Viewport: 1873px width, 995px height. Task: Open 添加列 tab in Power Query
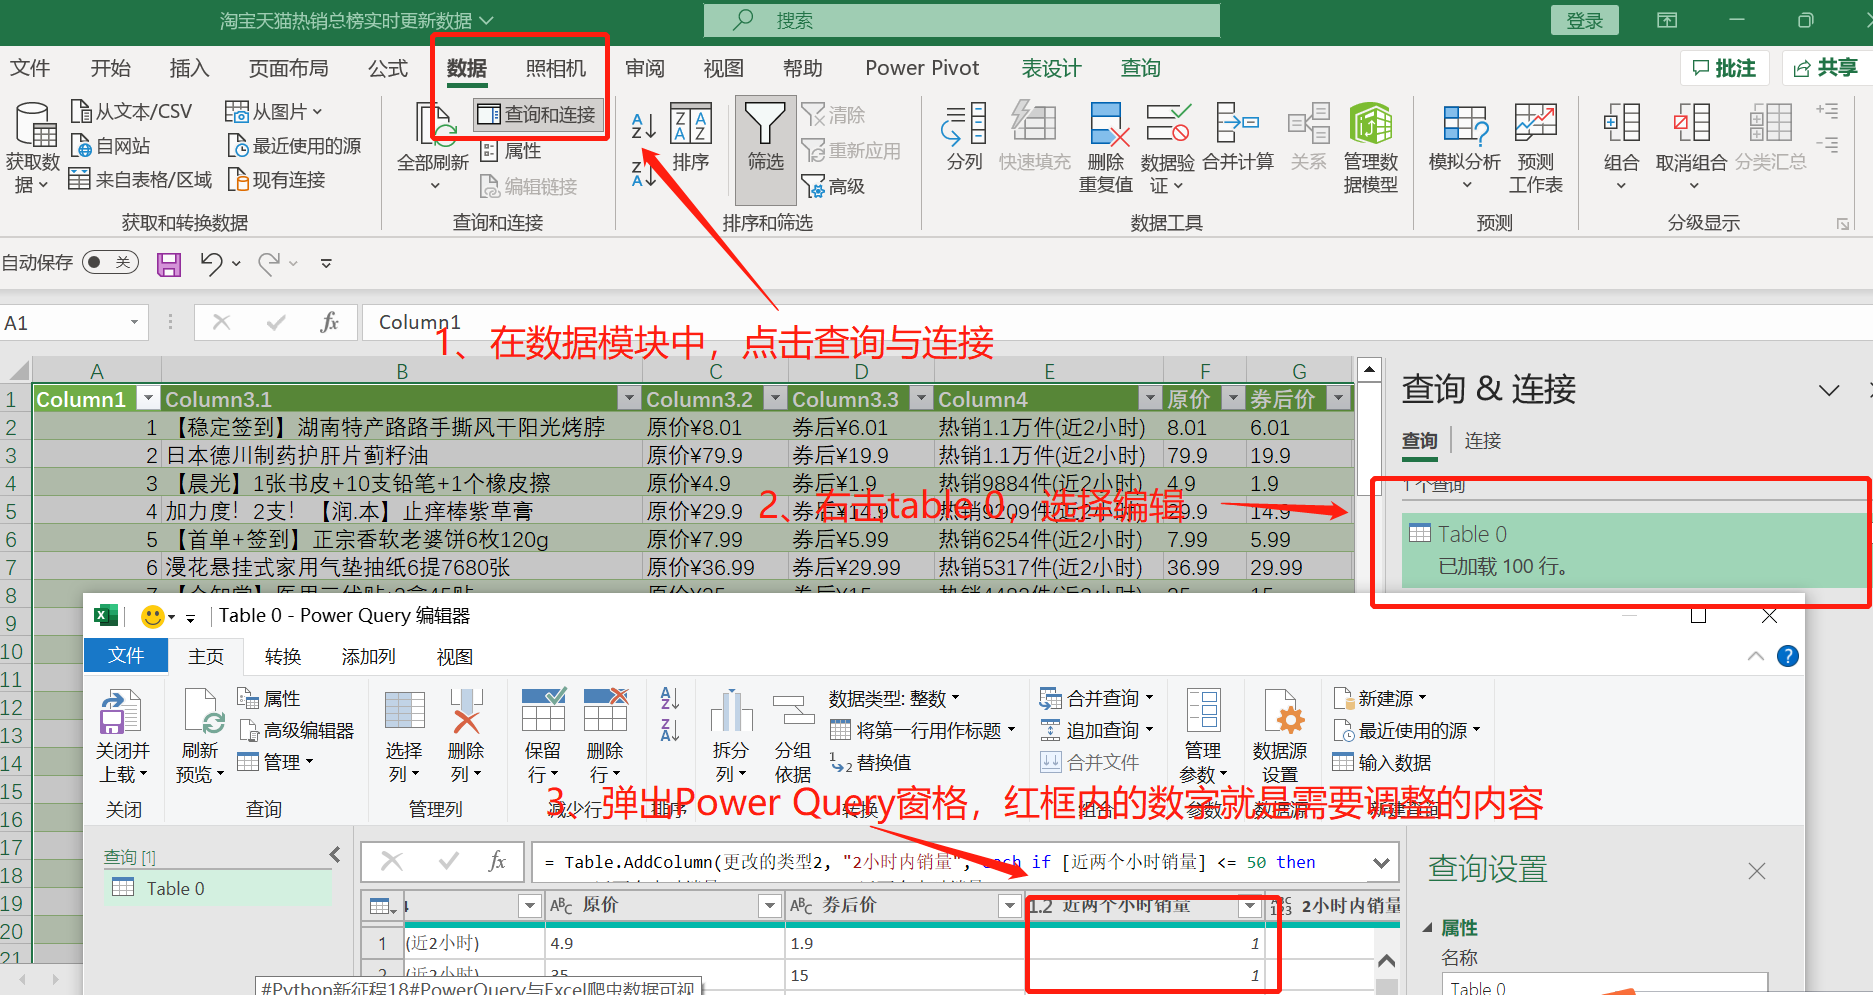click(x=369, y=657)
